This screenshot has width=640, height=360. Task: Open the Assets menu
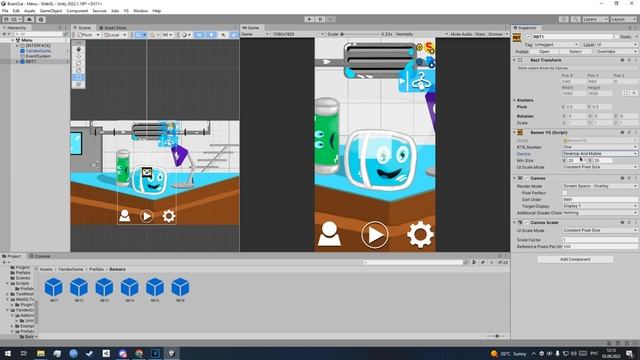pyautogui.click(x=30, y=11)
